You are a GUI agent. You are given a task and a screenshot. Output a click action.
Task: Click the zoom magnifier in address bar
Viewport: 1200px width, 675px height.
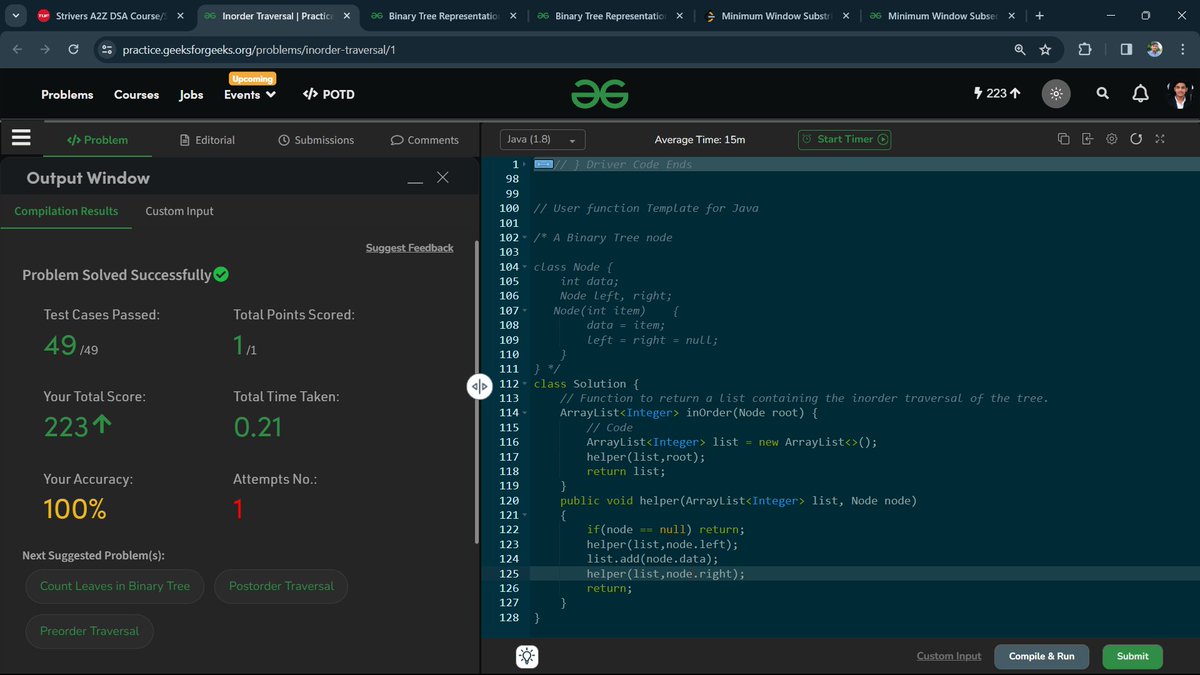click(1019, 49)
